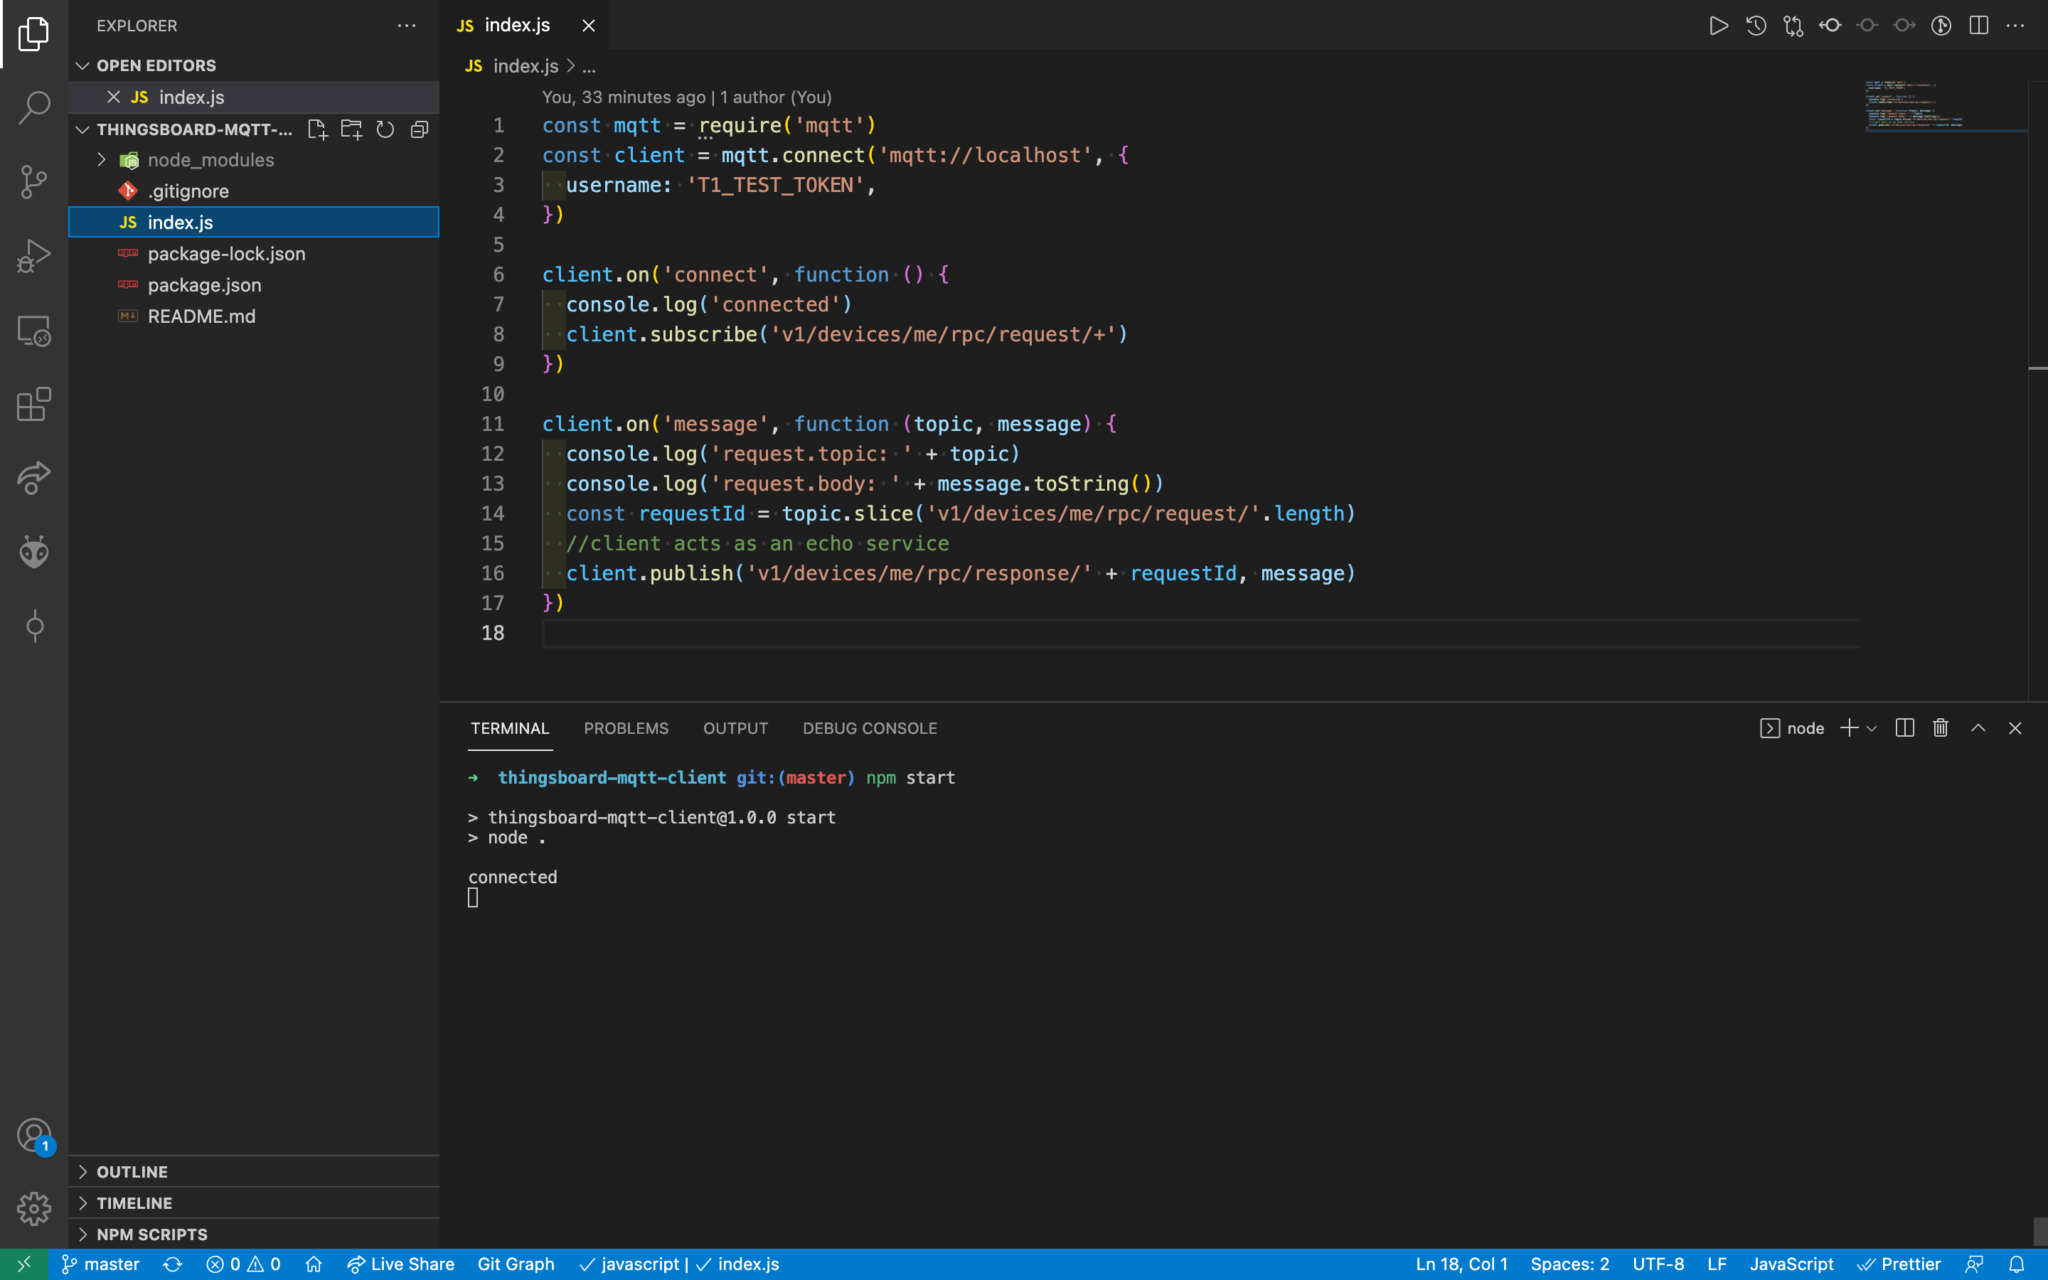Open the Git Graph commit icon view
Image resolution: width=2048 pixels, height=1280 pixels.
point(34,627)
